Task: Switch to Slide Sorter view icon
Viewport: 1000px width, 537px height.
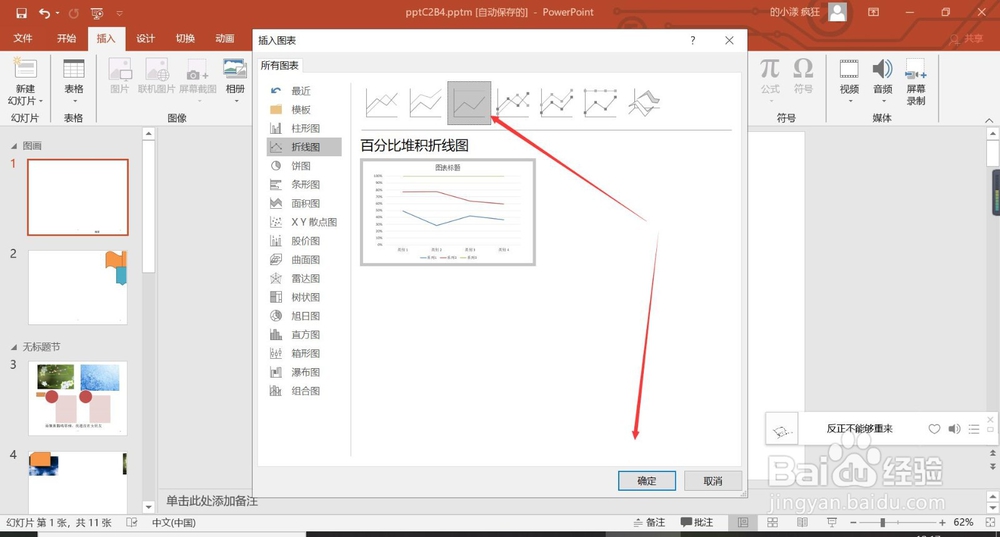Action: (x=772, y=522)
